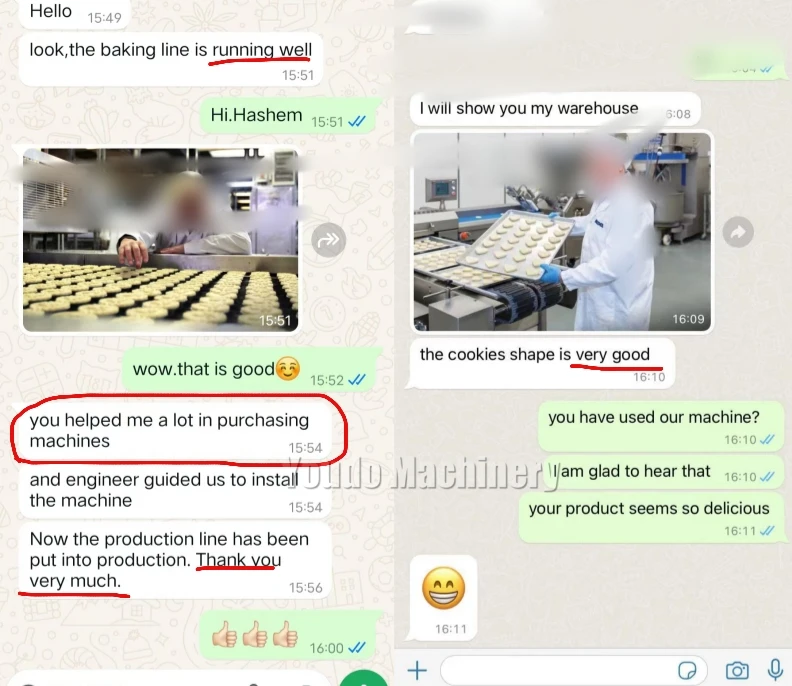Tap 'wow.that is good' reply bubble
The height and width of the screenshot is (686, 792).
[x=249, y=369]
